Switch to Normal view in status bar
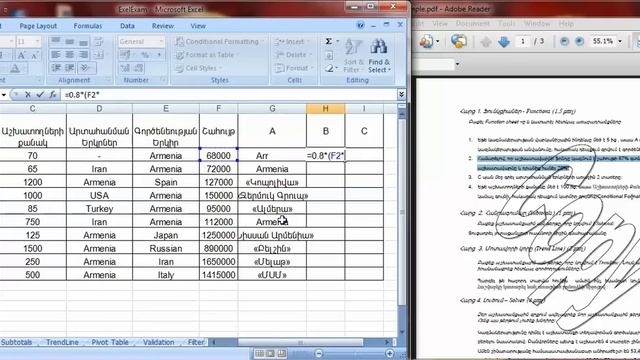This screenshot has height=360, width=640. pos(260,353)
